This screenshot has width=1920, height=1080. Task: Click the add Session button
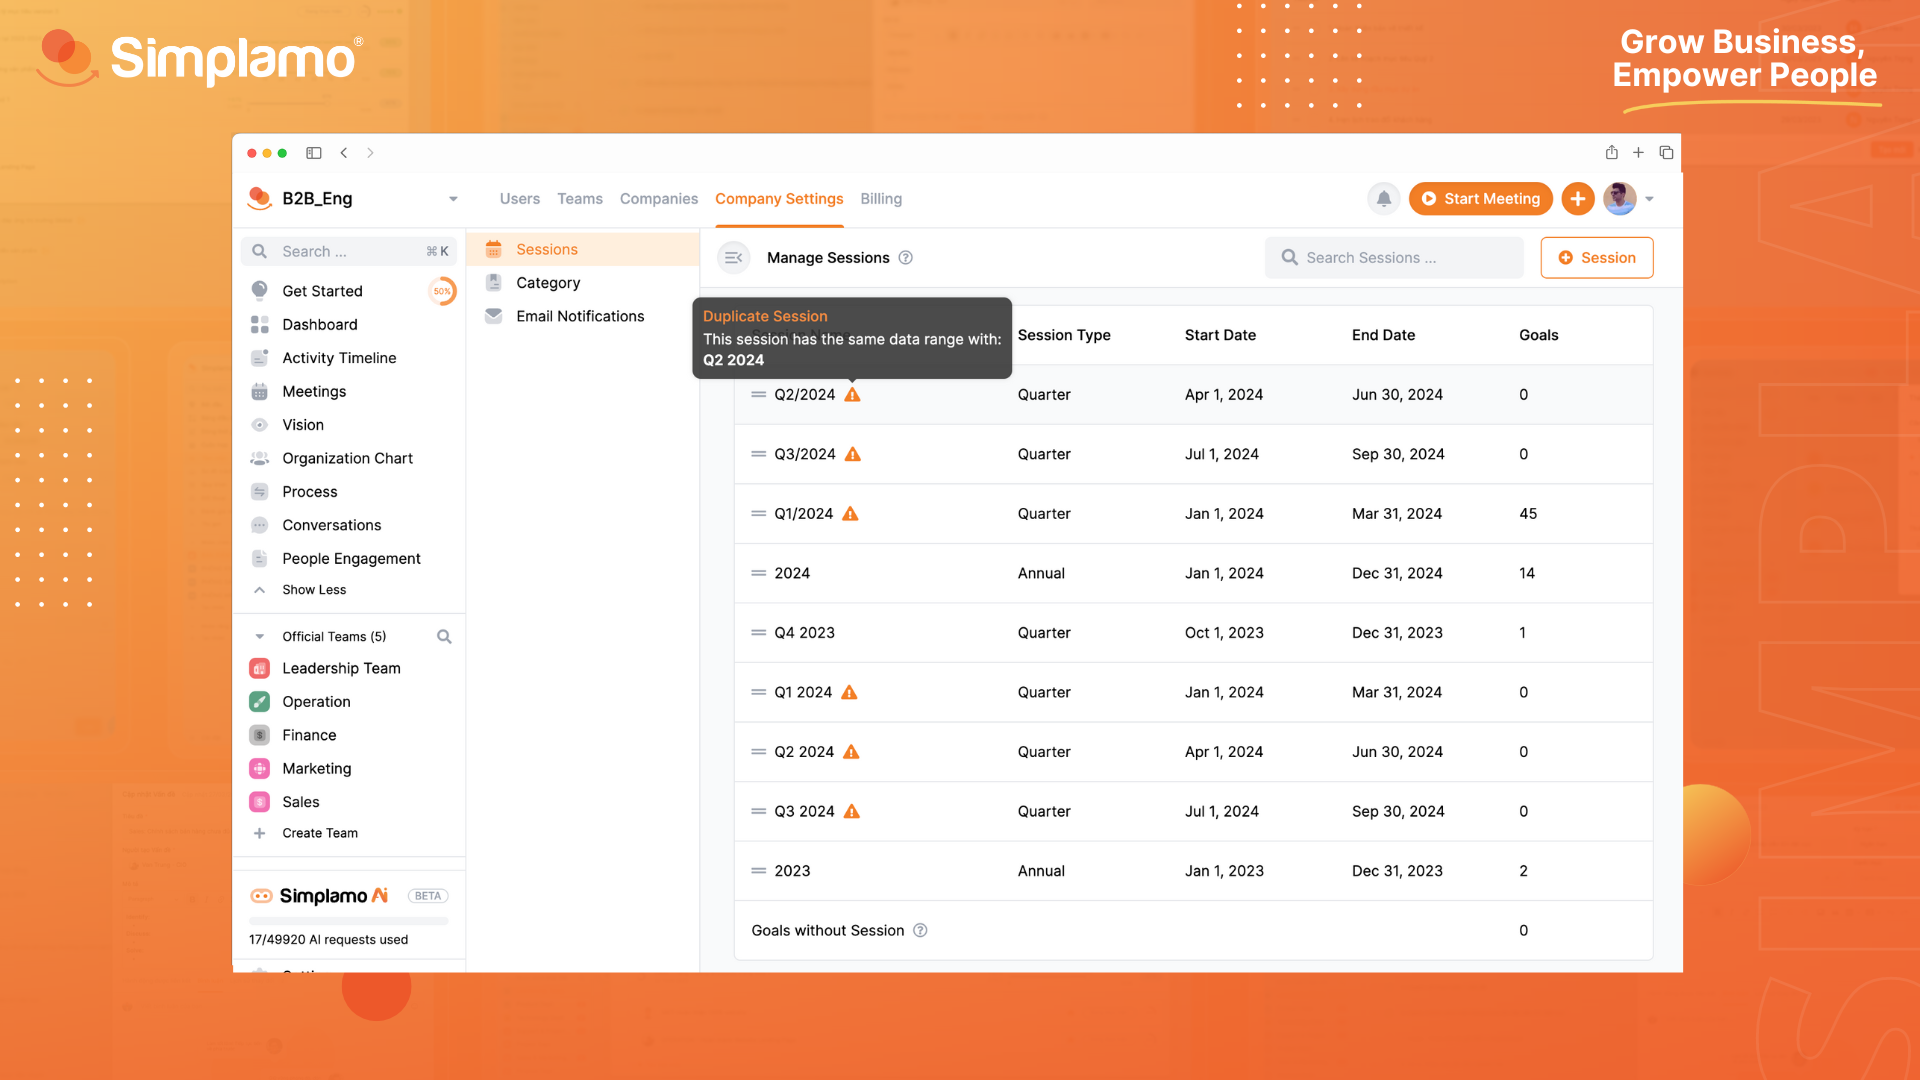pos(1596,258)
